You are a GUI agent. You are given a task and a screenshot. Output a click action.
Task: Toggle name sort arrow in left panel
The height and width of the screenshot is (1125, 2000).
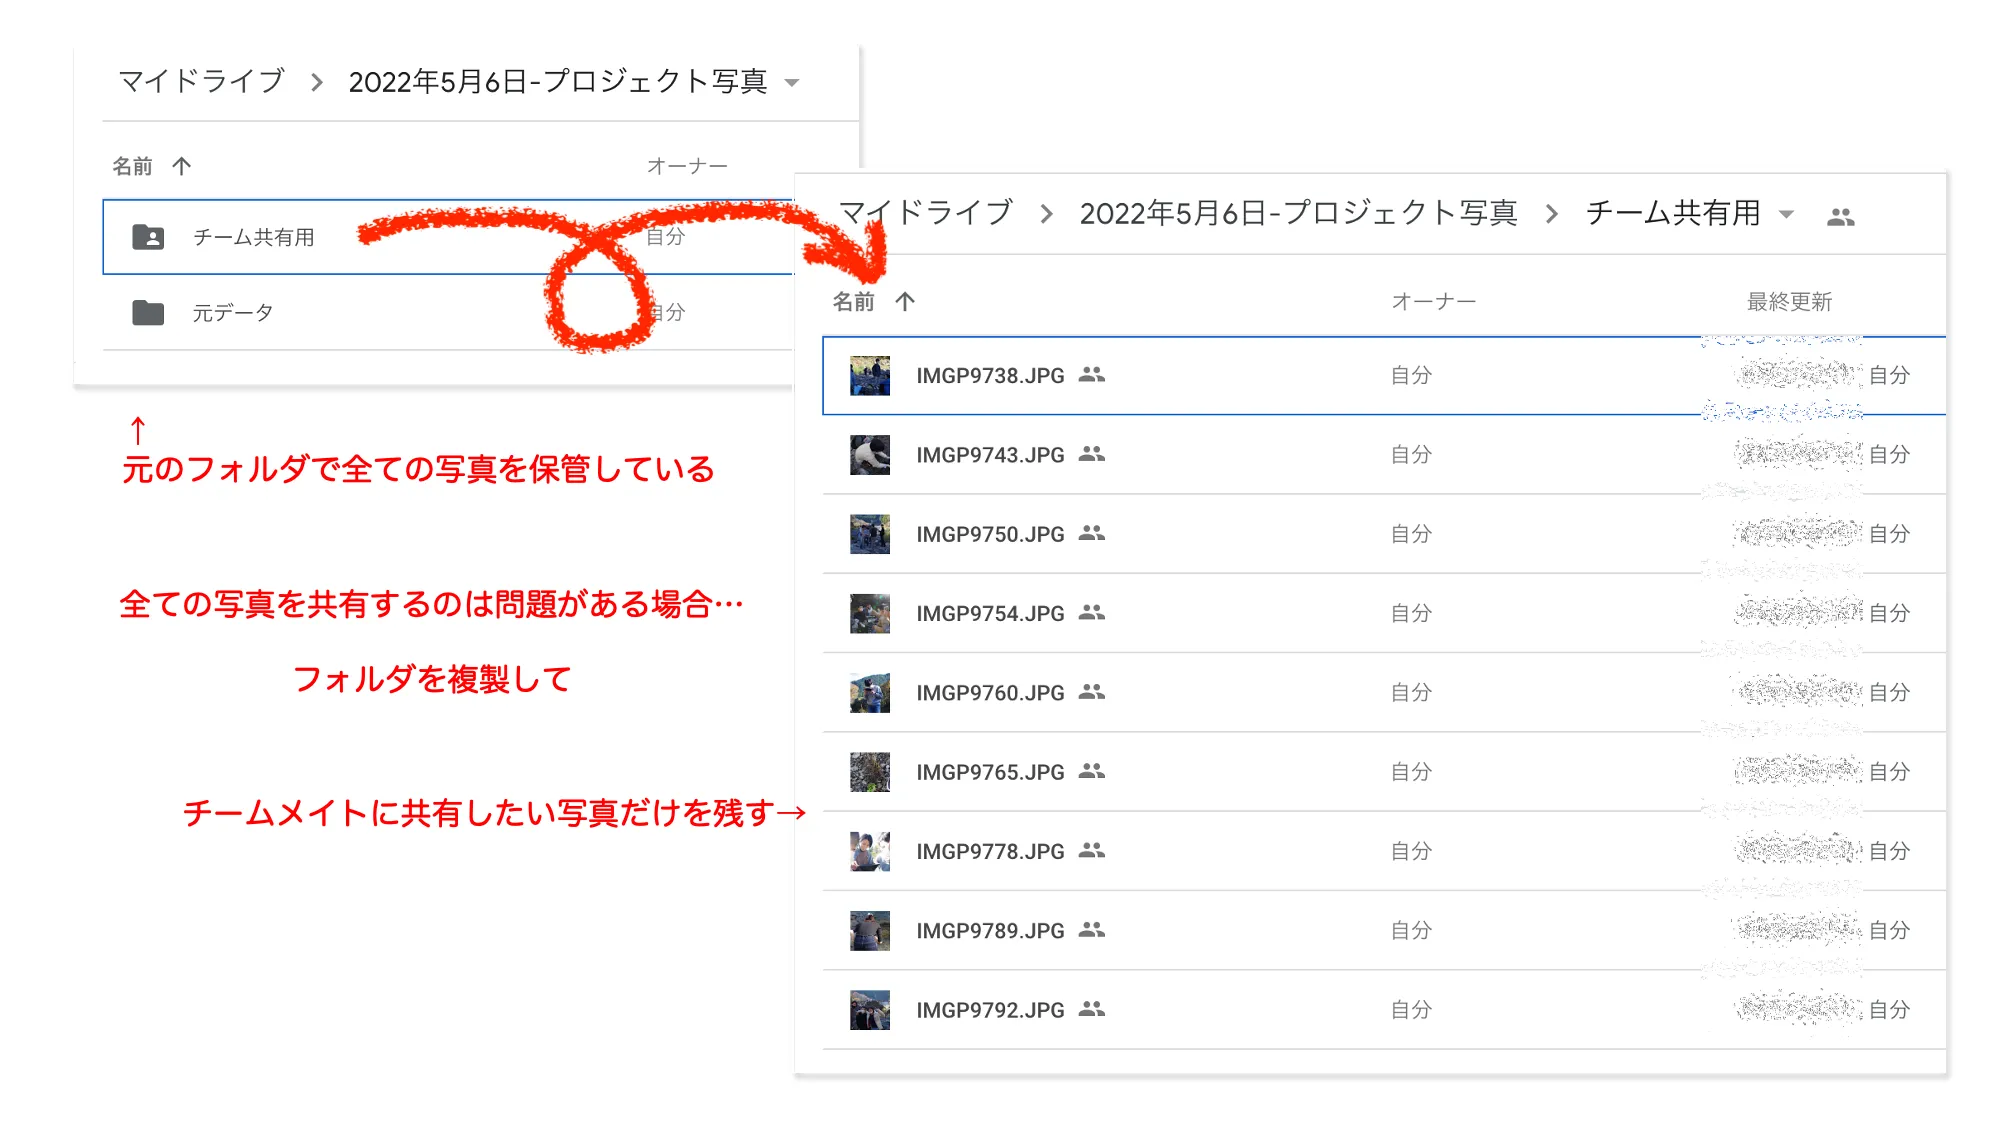(x=181, y=166)
